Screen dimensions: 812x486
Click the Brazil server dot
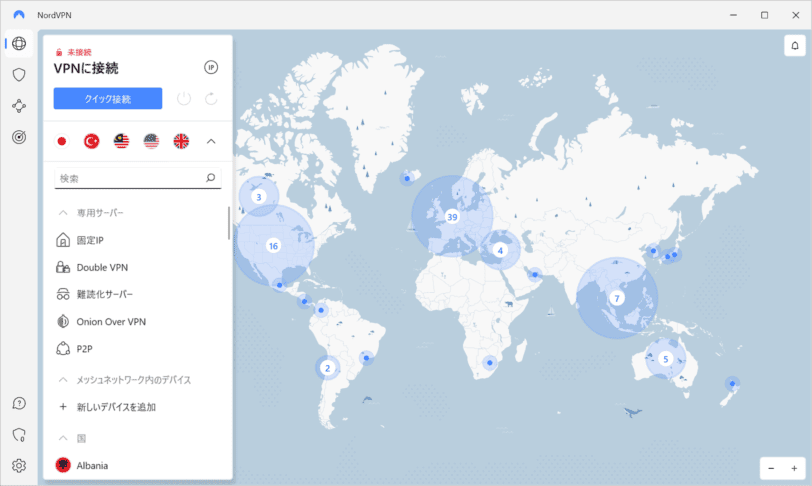[x=366, y=358]
